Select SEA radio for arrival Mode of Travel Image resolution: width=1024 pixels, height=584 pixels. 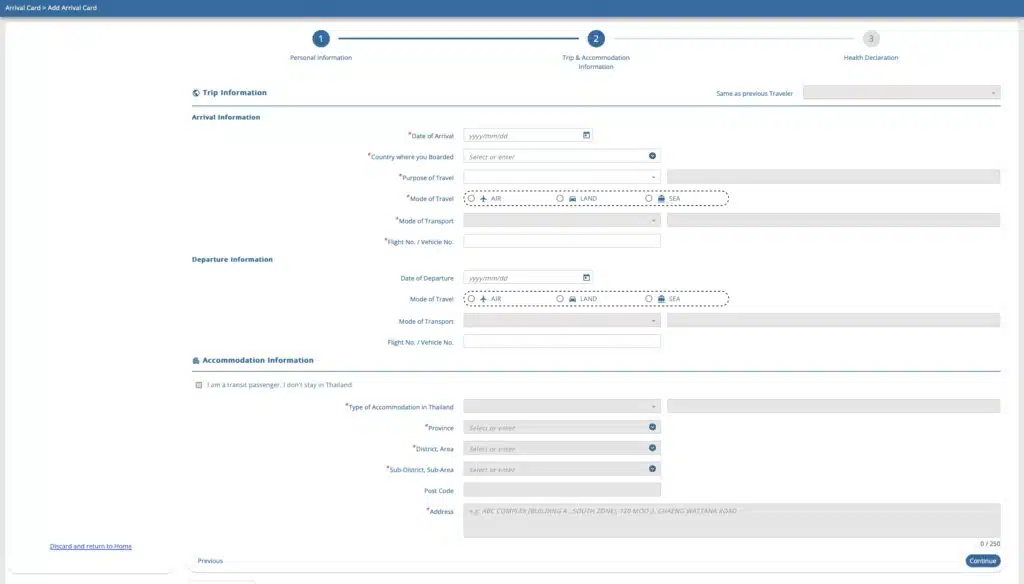(648, 199)
